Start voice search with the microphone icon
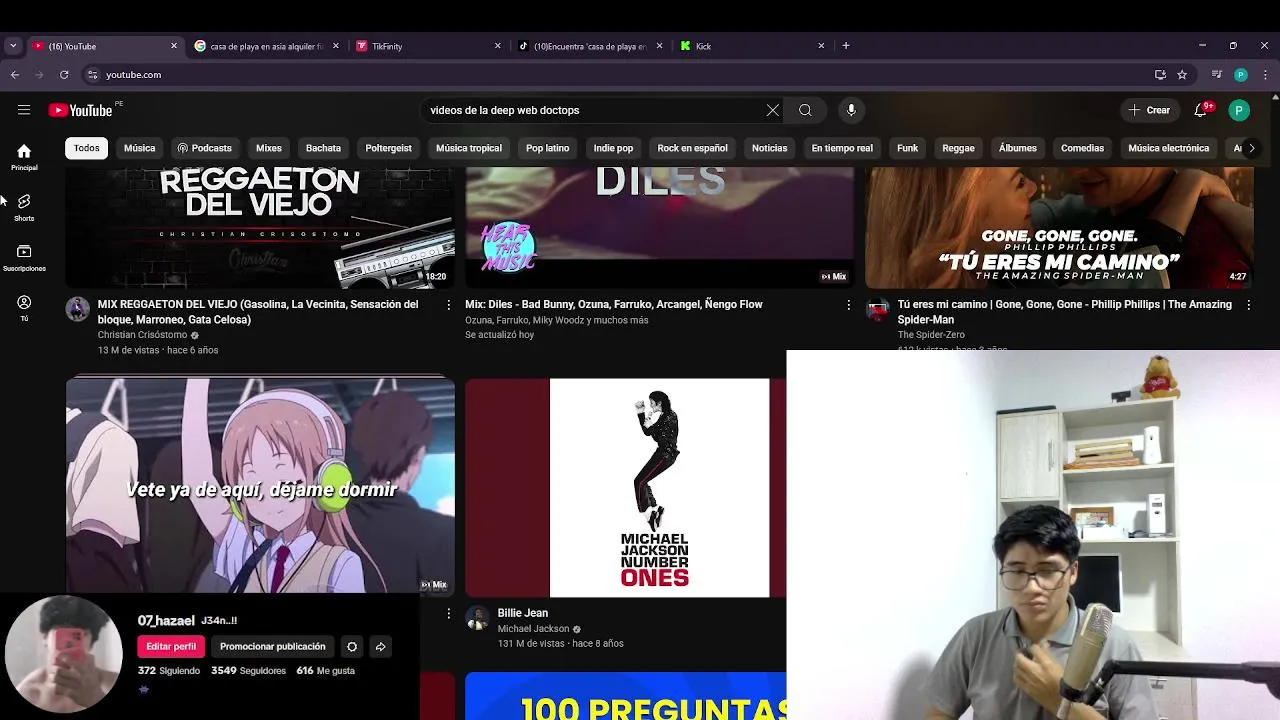Viewport: 1280px width, 720px height. pyautogui.click(x=851, y=110)
